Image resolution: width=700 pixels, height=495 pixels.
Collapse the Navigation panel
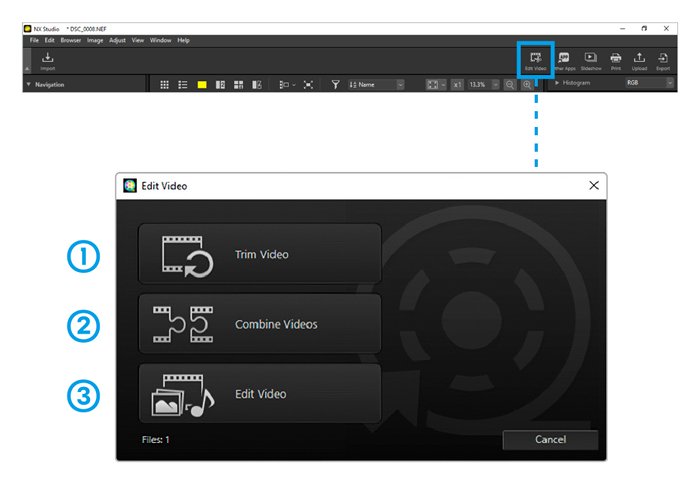[x=28, y=85]
